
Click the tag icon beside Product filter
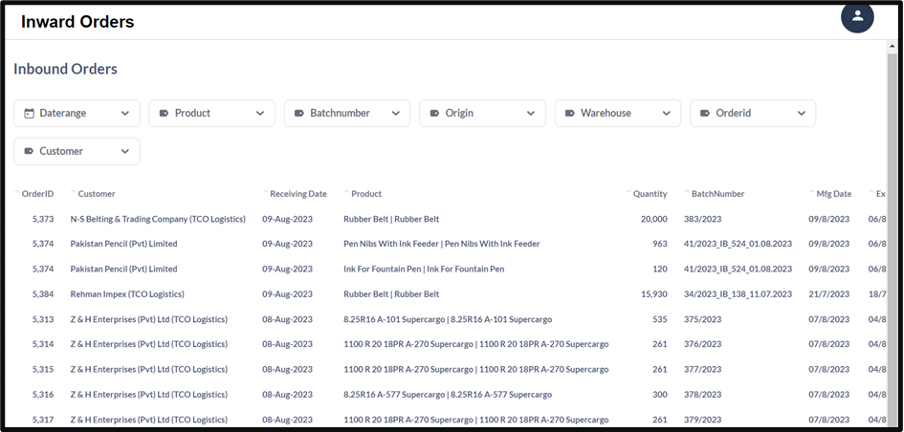[x=164, y=114]
